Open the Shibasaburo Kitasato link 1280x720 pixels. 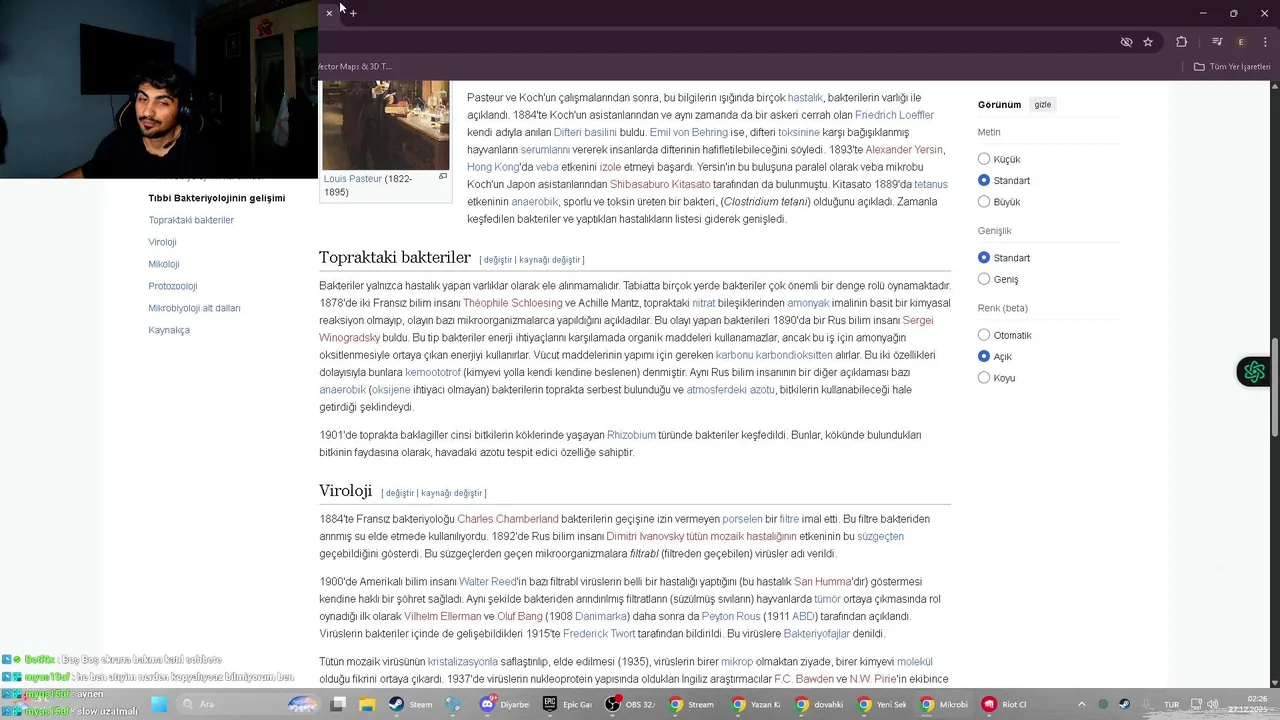pos(660,184)
